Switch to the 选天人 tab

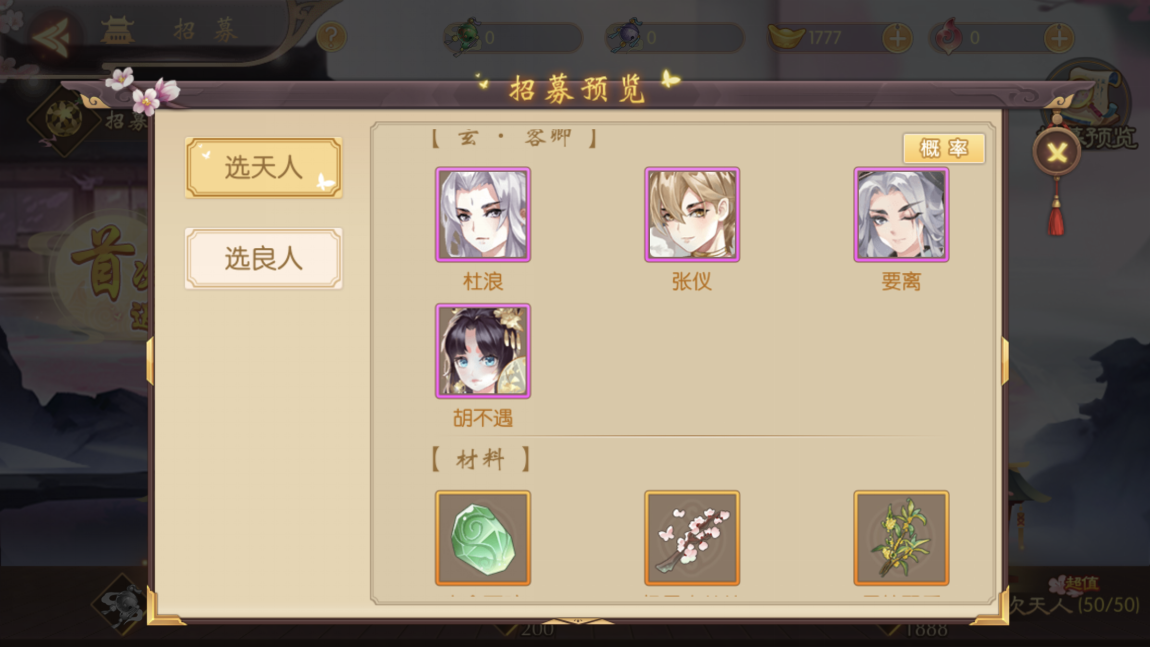point(263,167)
